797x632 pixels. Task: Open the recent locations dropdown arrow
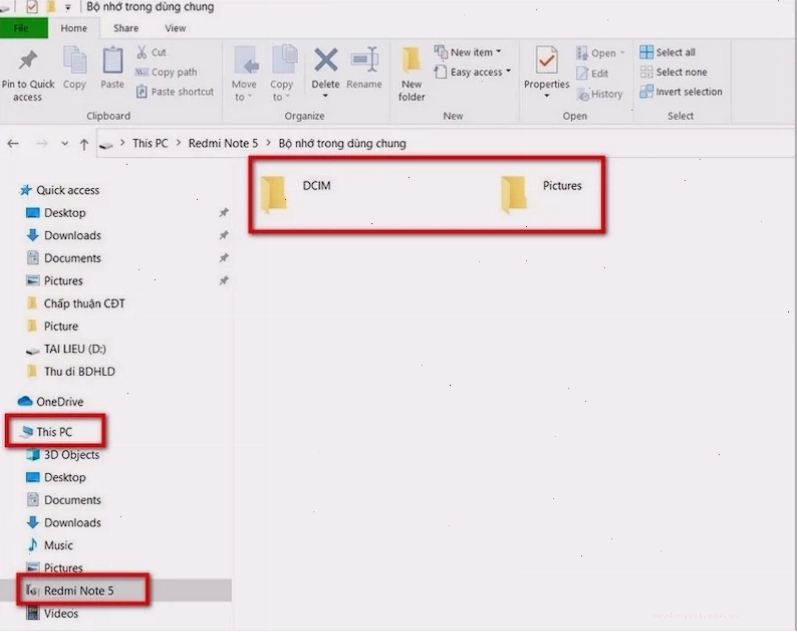click(x=65, y=144)
